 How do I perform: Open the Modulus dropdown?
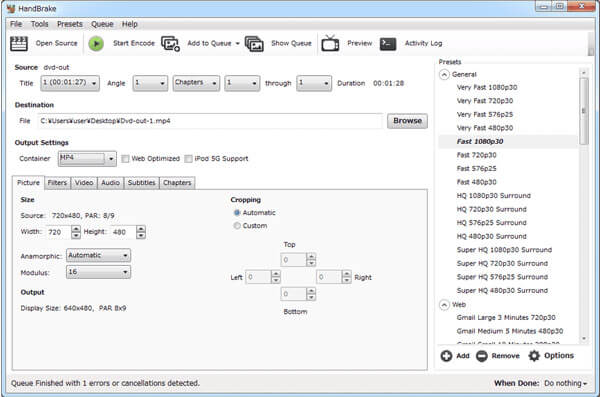98,272
